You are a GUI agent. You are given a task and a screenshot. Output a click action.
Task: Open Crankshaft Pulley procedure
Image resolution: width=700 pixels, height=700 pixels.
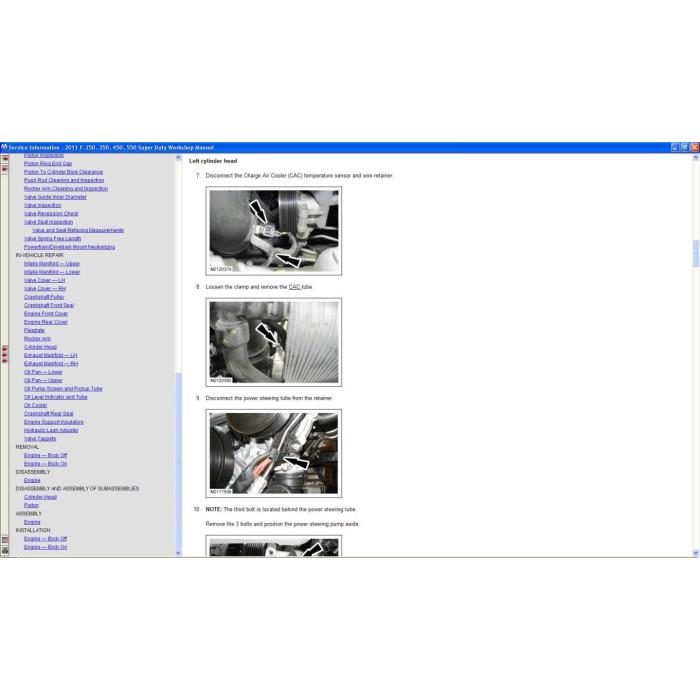click(x=44, y=297)
